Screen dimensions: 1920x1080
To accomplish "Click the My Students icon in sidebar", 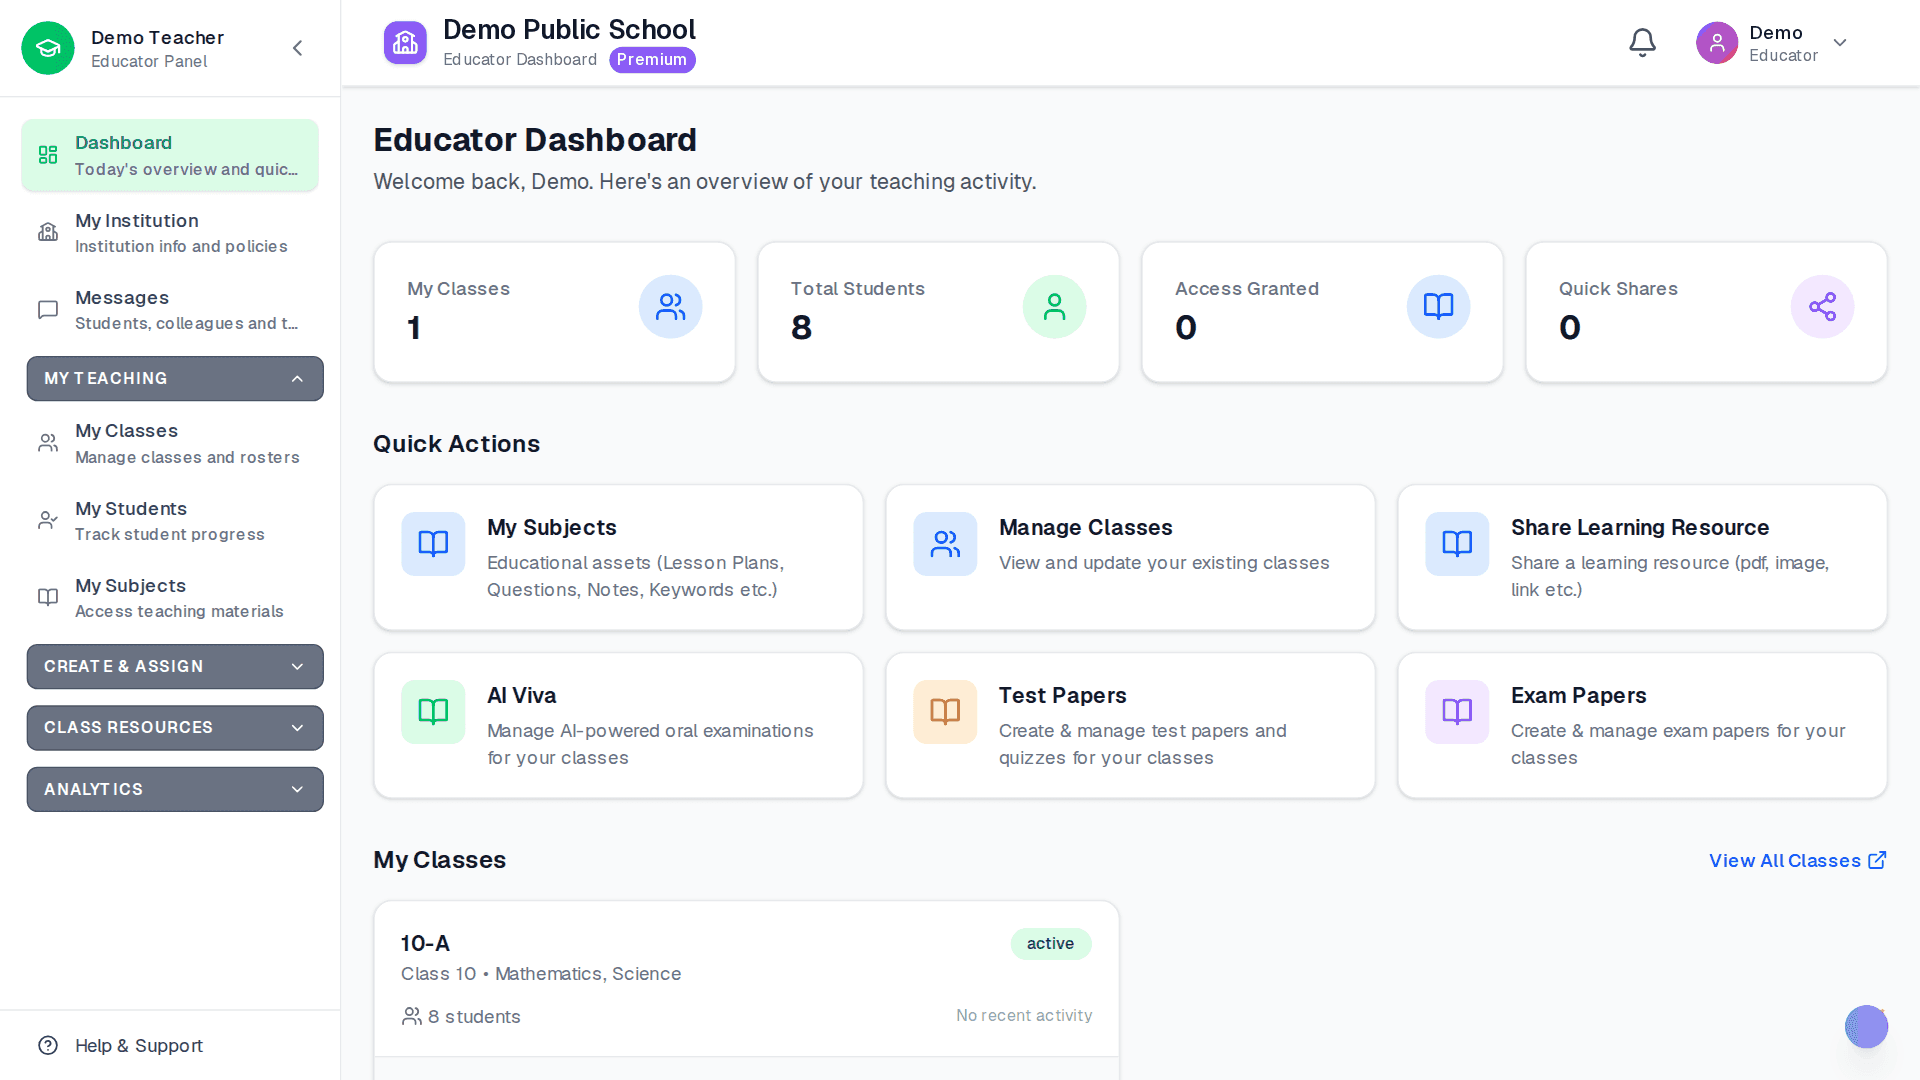I will [x=48, y=520].
